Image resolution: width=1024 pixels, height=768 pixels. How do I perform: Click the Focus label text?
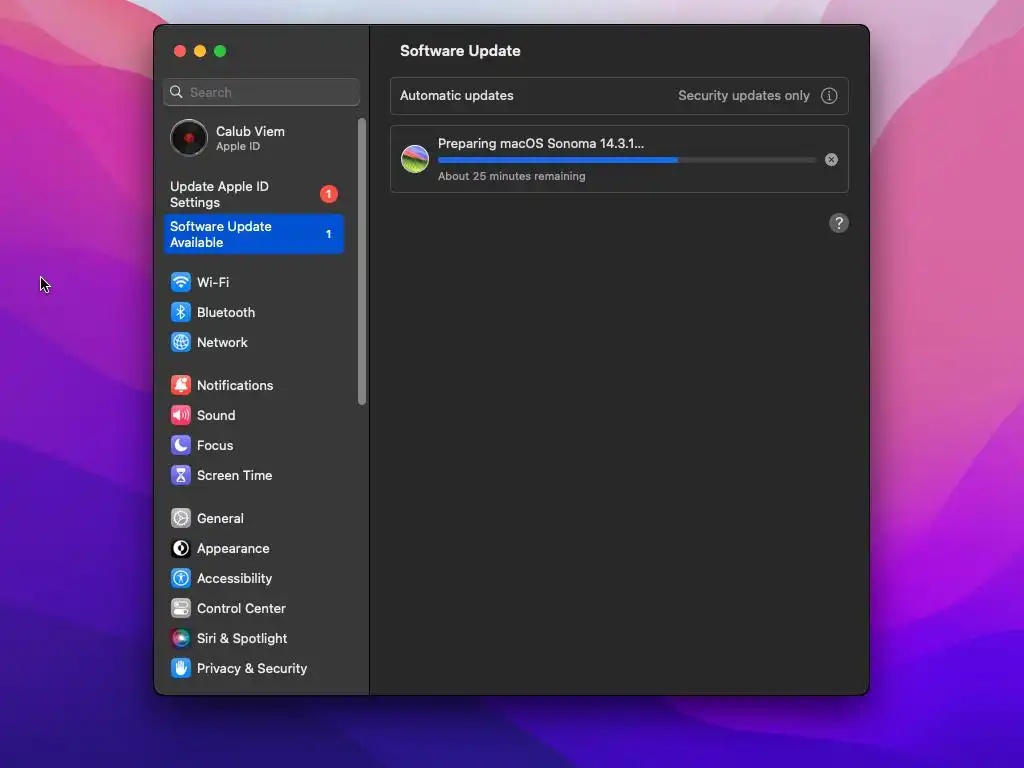(x=215, y=446)
